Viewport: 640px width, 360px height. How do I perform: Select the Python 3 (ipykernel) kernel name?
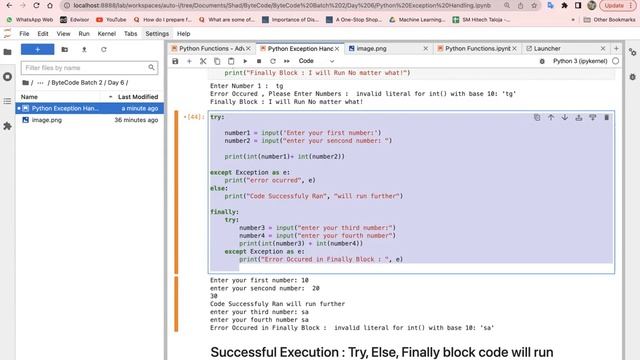[580, 61]
